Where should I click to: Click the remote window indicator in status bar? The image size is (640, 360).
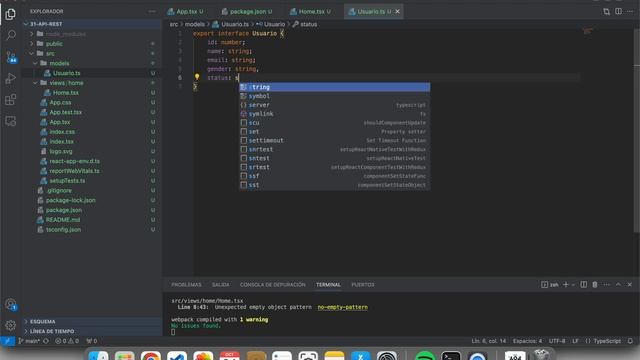point(8,341)
